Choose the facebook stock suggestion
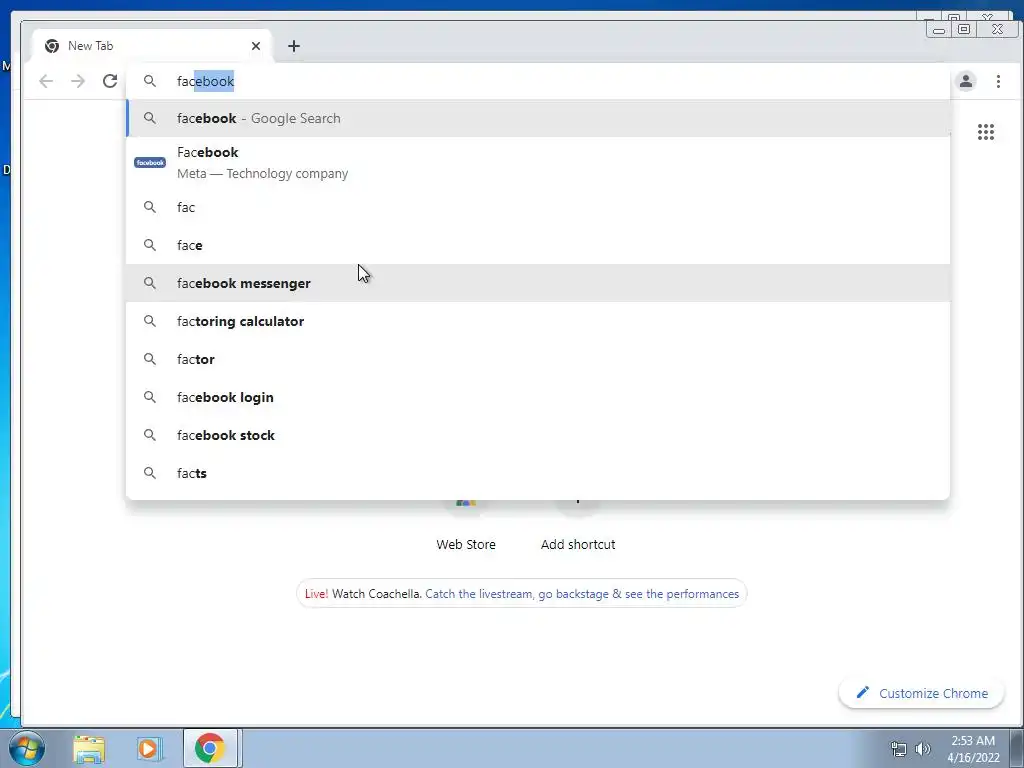This screenshot has height=768, width=1024. [x=537, y=435]
